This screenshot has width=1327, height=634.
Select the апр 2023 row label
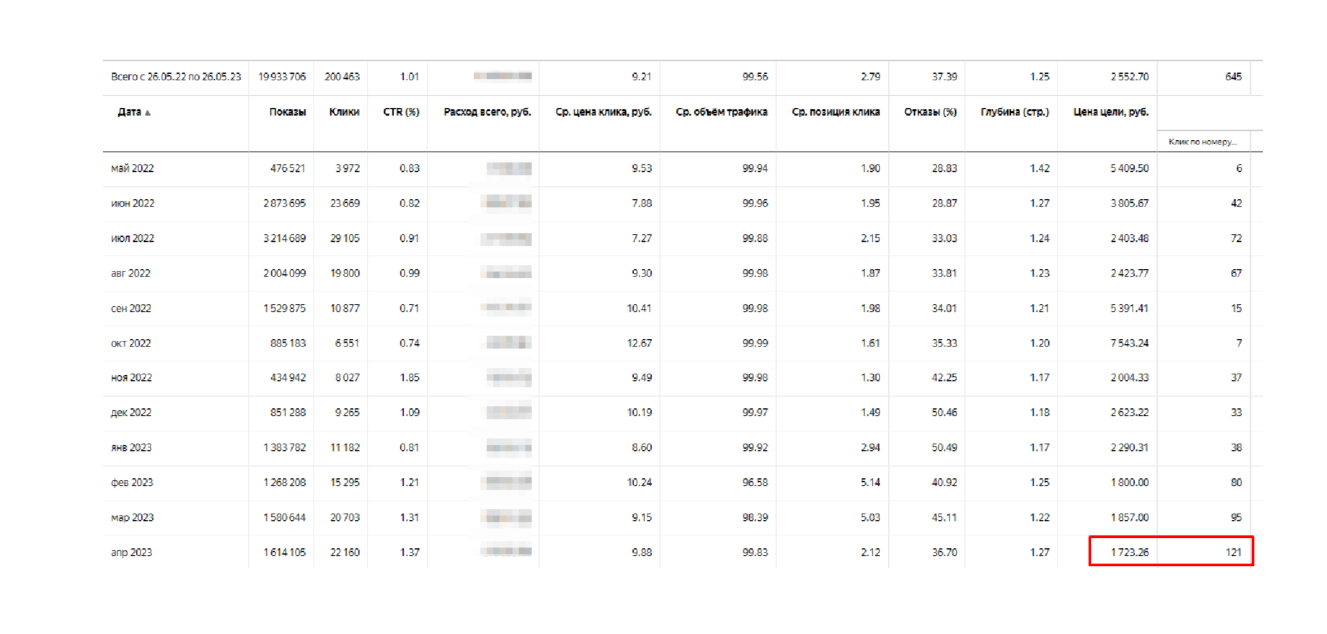coord(131,552)
